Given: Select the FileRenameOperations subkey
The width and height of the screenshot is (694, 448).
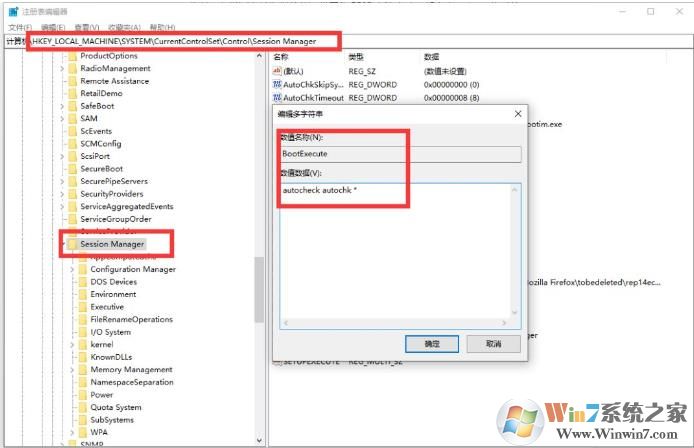Looking at the screenshot, I should (131, 320).
